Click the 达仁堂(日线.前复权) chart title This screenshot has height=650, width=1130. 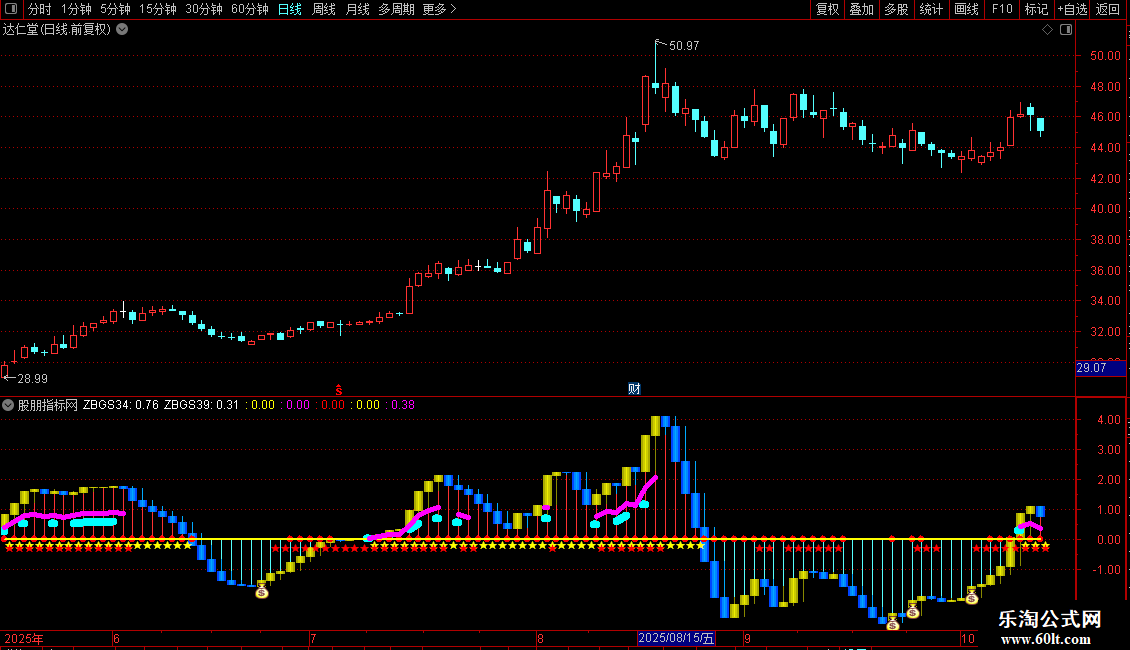[57, 30]
